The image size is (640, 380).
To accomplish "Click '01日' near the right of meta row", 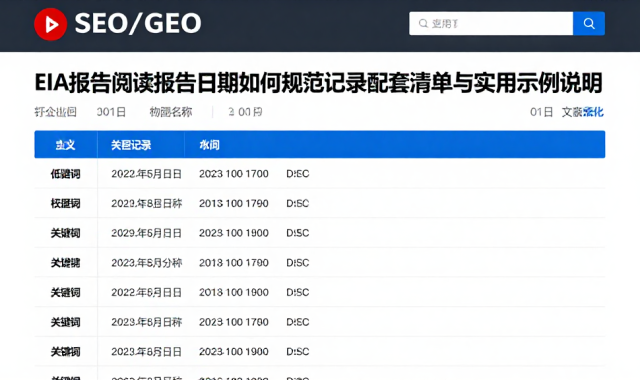I will click(x=541, y=112).
